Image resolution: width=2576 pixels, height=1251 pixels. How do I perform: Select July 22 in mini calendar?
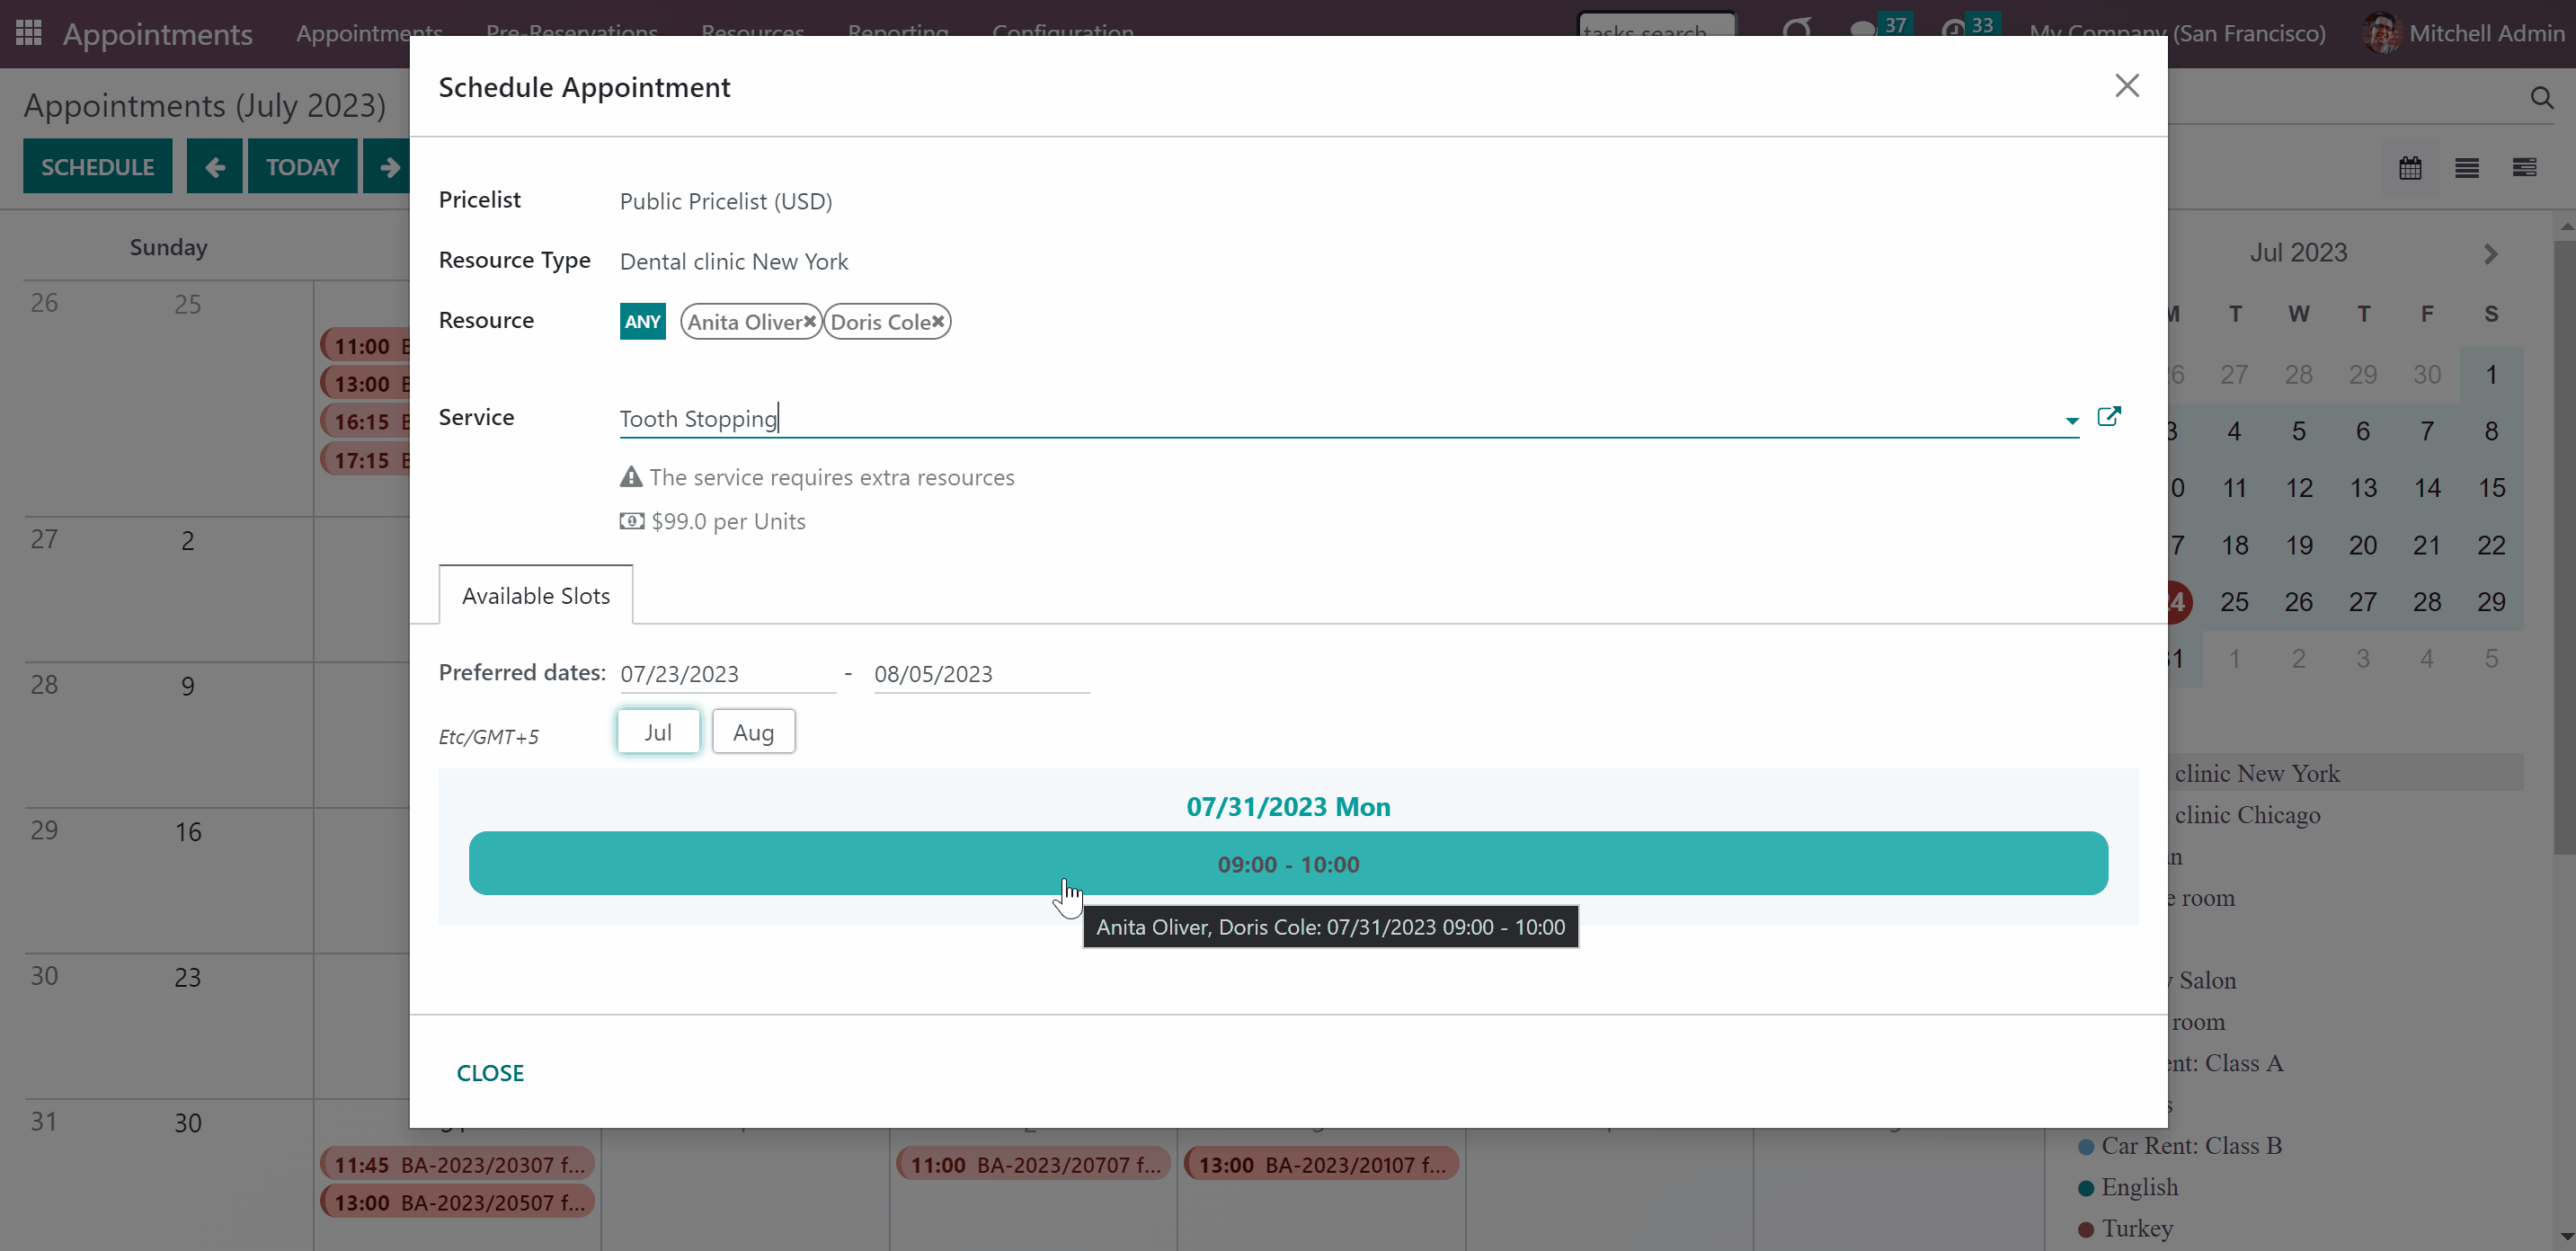[2491, 545]
